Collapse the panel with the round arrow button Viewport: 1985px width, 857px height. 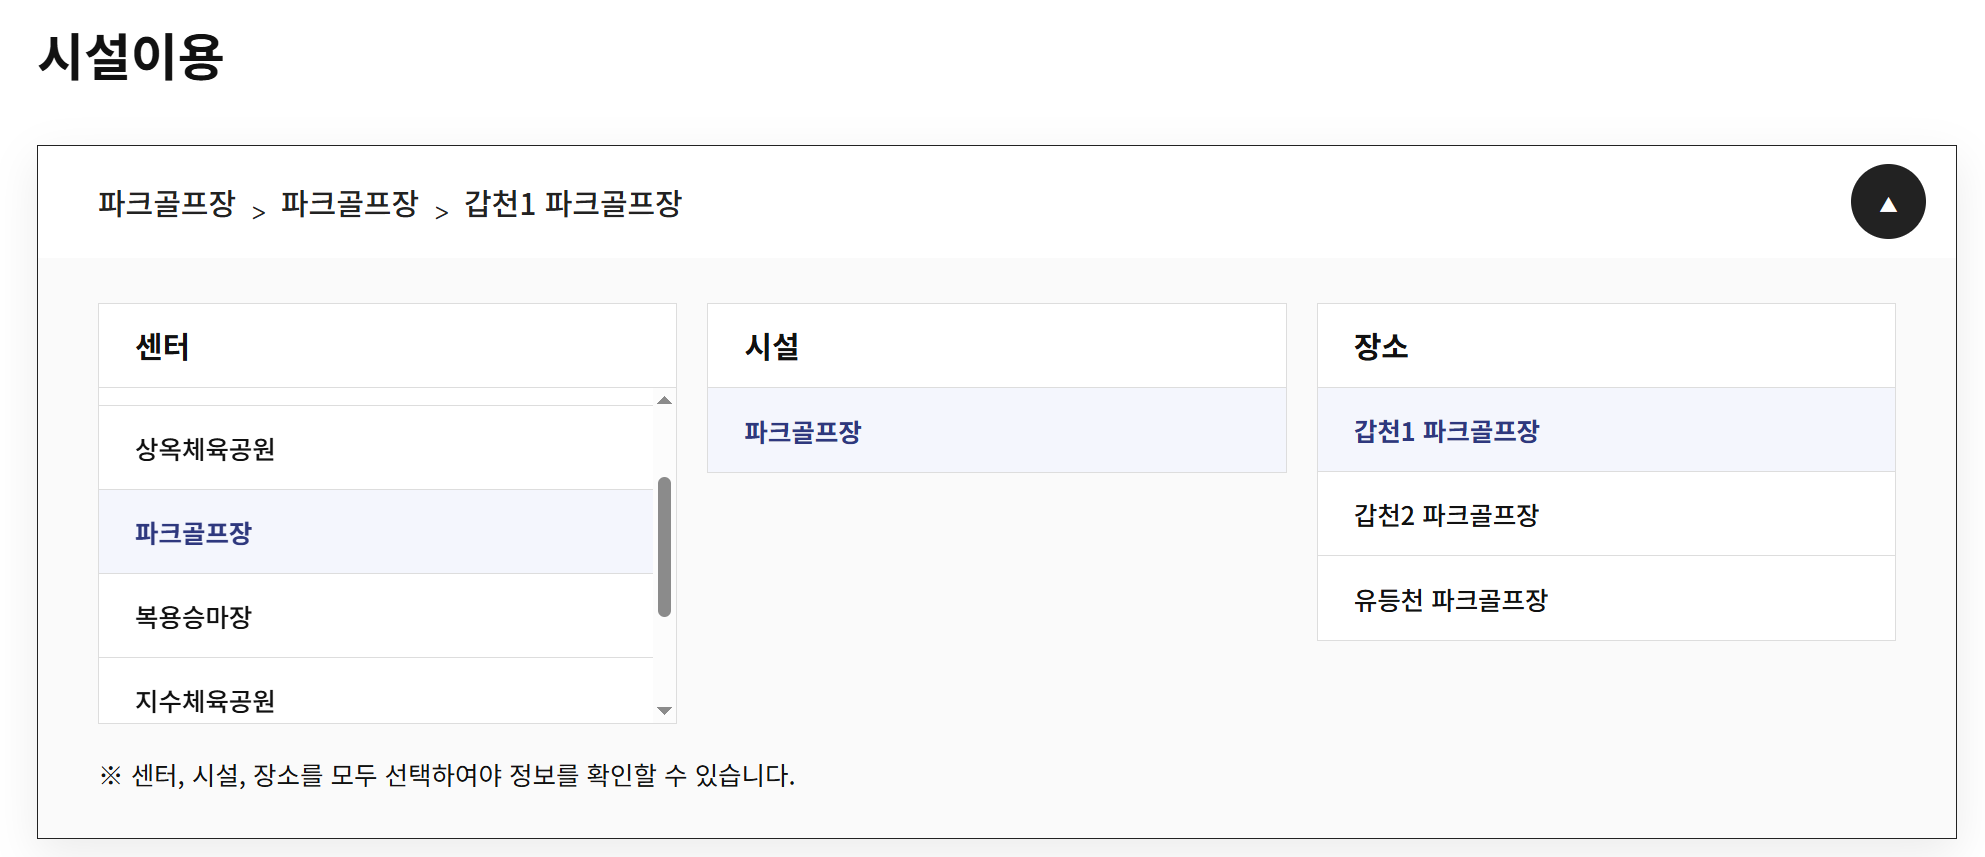click(1887, 202)
